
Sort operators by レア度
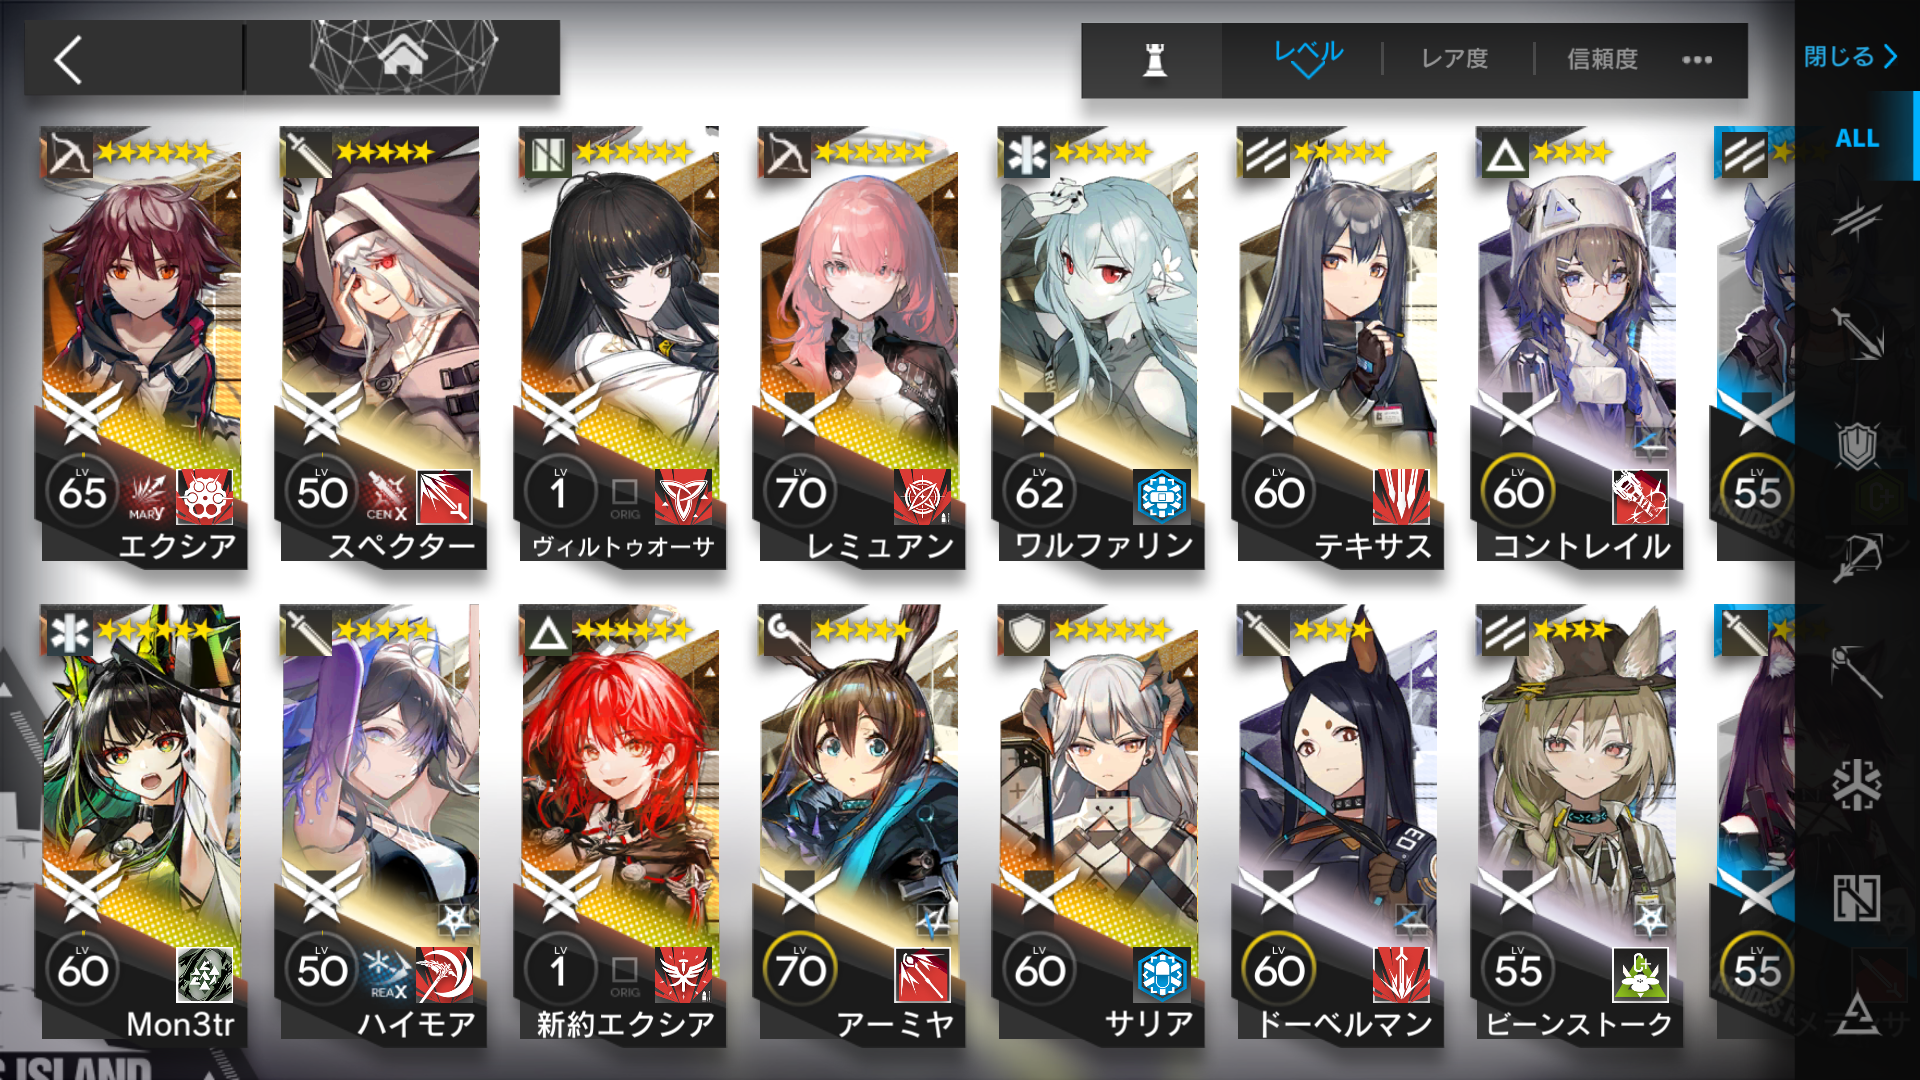[1455, 59]
